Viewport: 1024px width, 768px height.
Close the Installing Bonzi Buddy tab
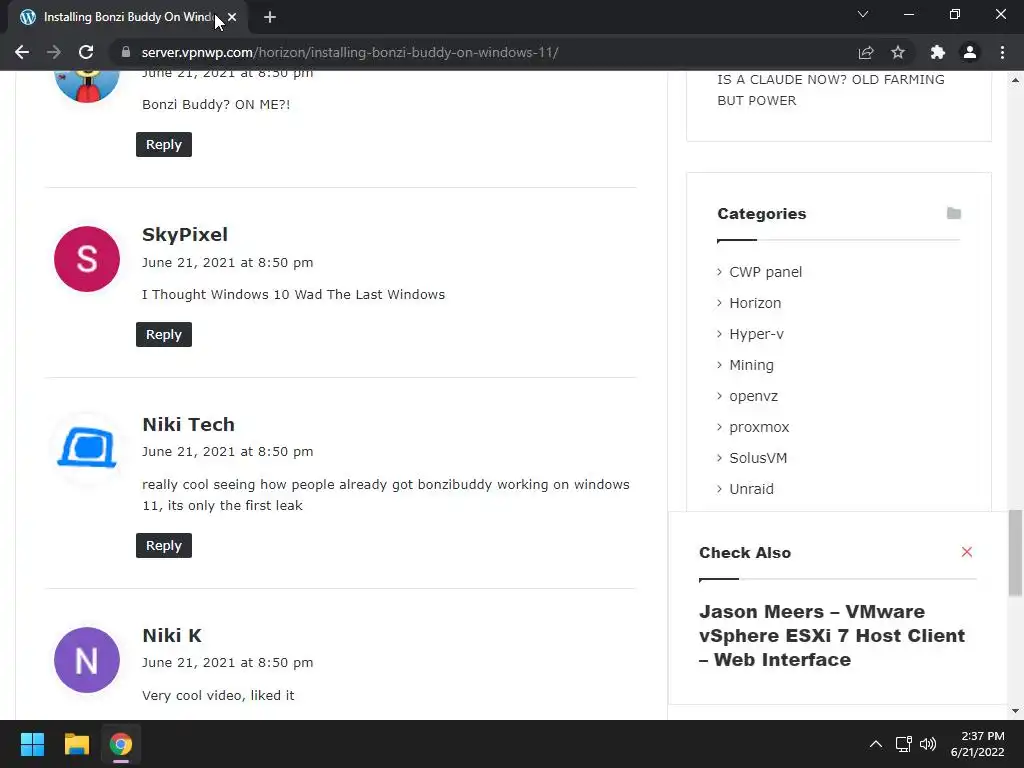232,17
